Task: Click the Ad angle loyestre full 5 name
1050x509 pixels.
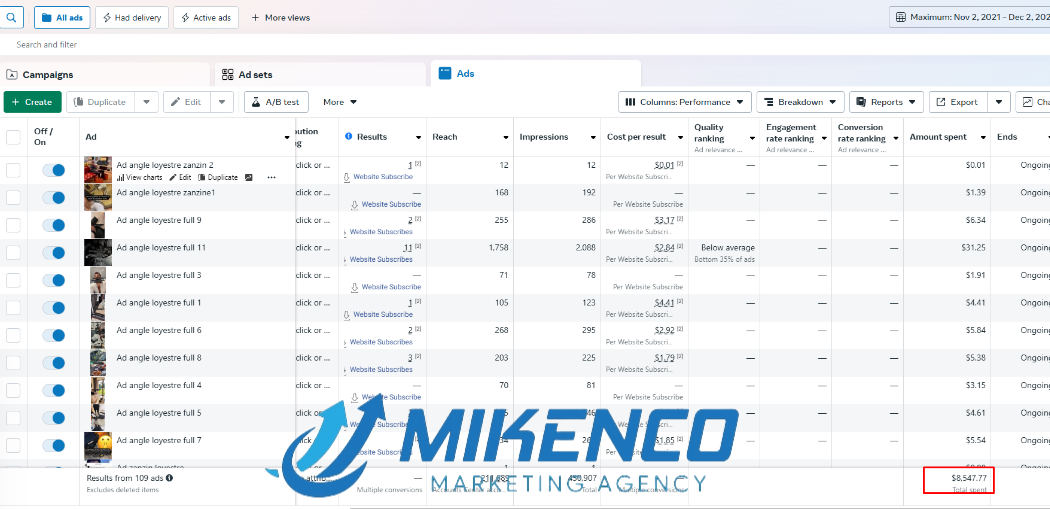Action: click(x=159, y=413)
